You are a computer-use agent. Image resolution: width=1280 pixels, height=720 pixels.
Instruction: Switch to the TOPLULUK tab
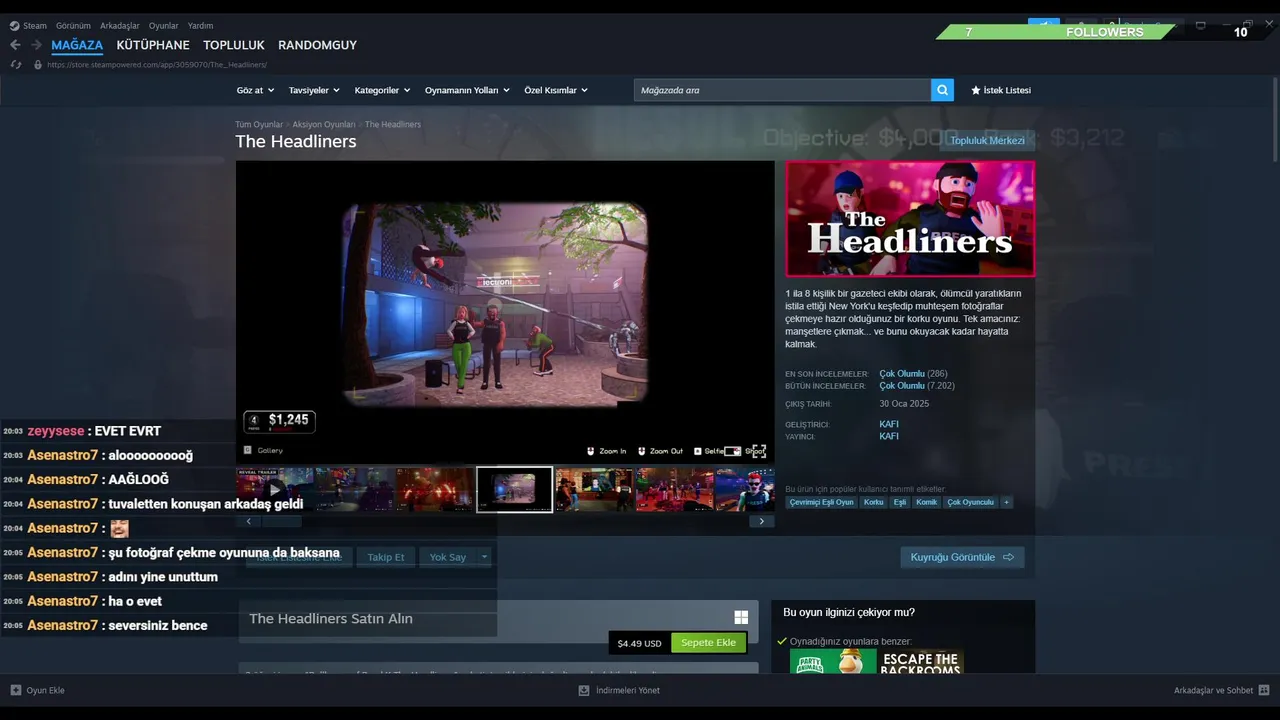(x=234, y=45)
